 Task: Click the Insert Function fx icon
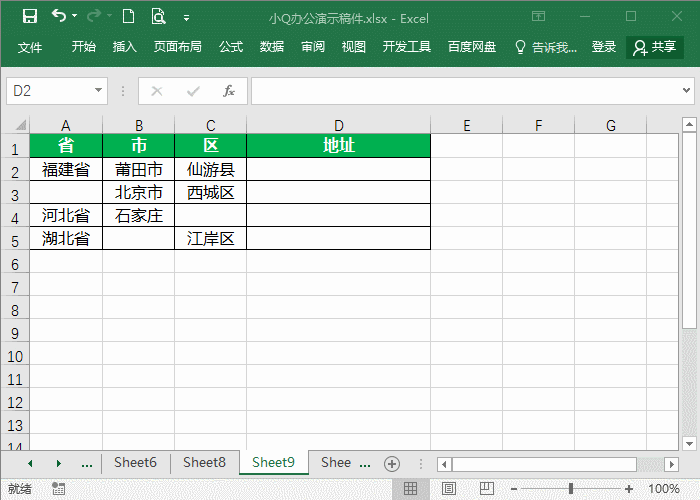[229, 91]
